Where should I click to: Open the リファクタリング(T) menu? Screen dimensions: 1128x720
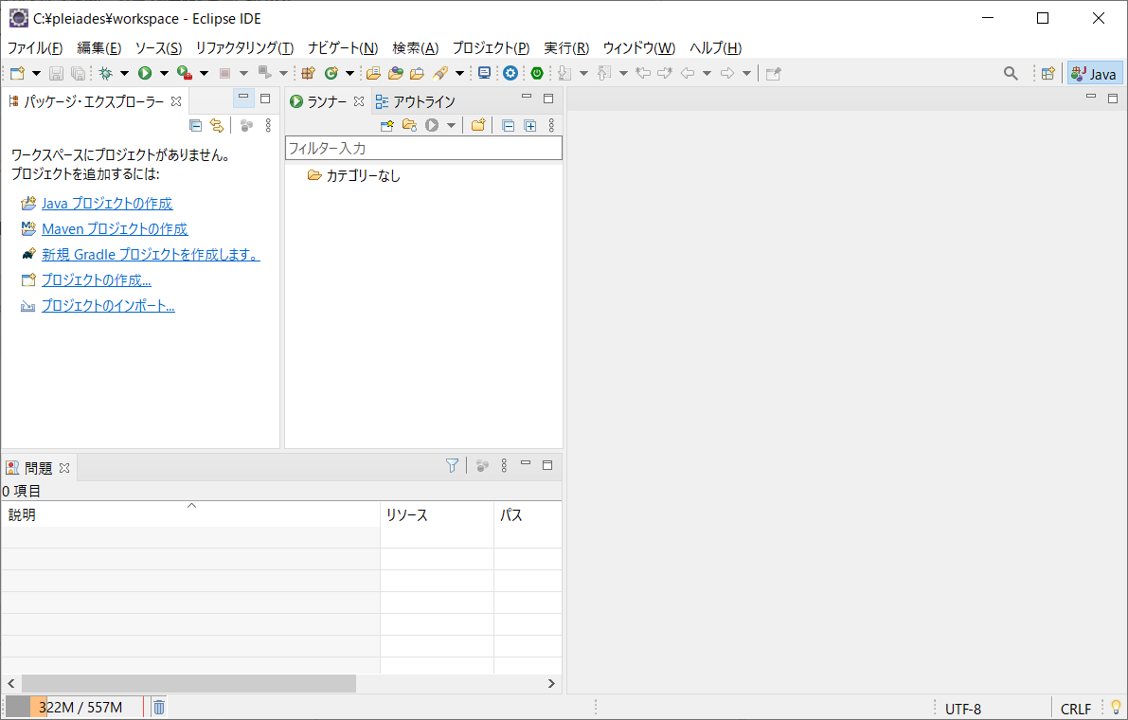[x=245, y=48]
